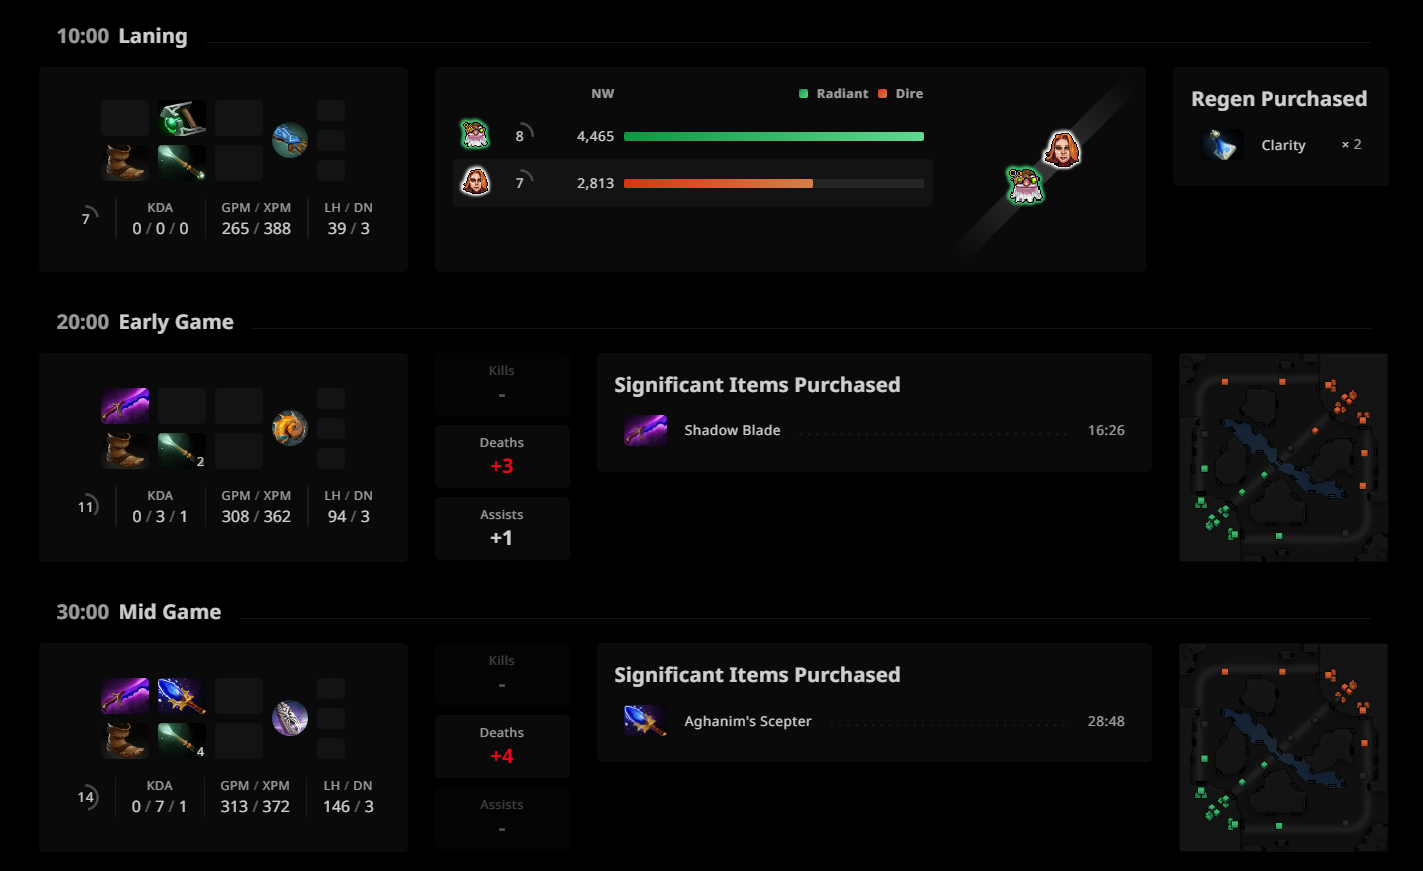This screenshot has height=871, width=1423.
Task: Click the Laning LH / DN value 39 / 3
Action: [348, 228]
